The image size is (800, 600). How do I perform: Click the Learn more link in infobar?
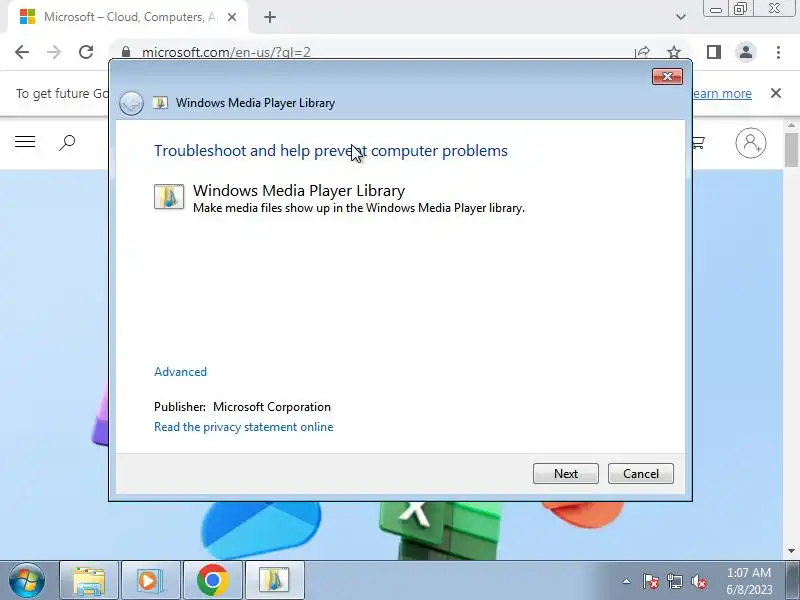(721, 93)
